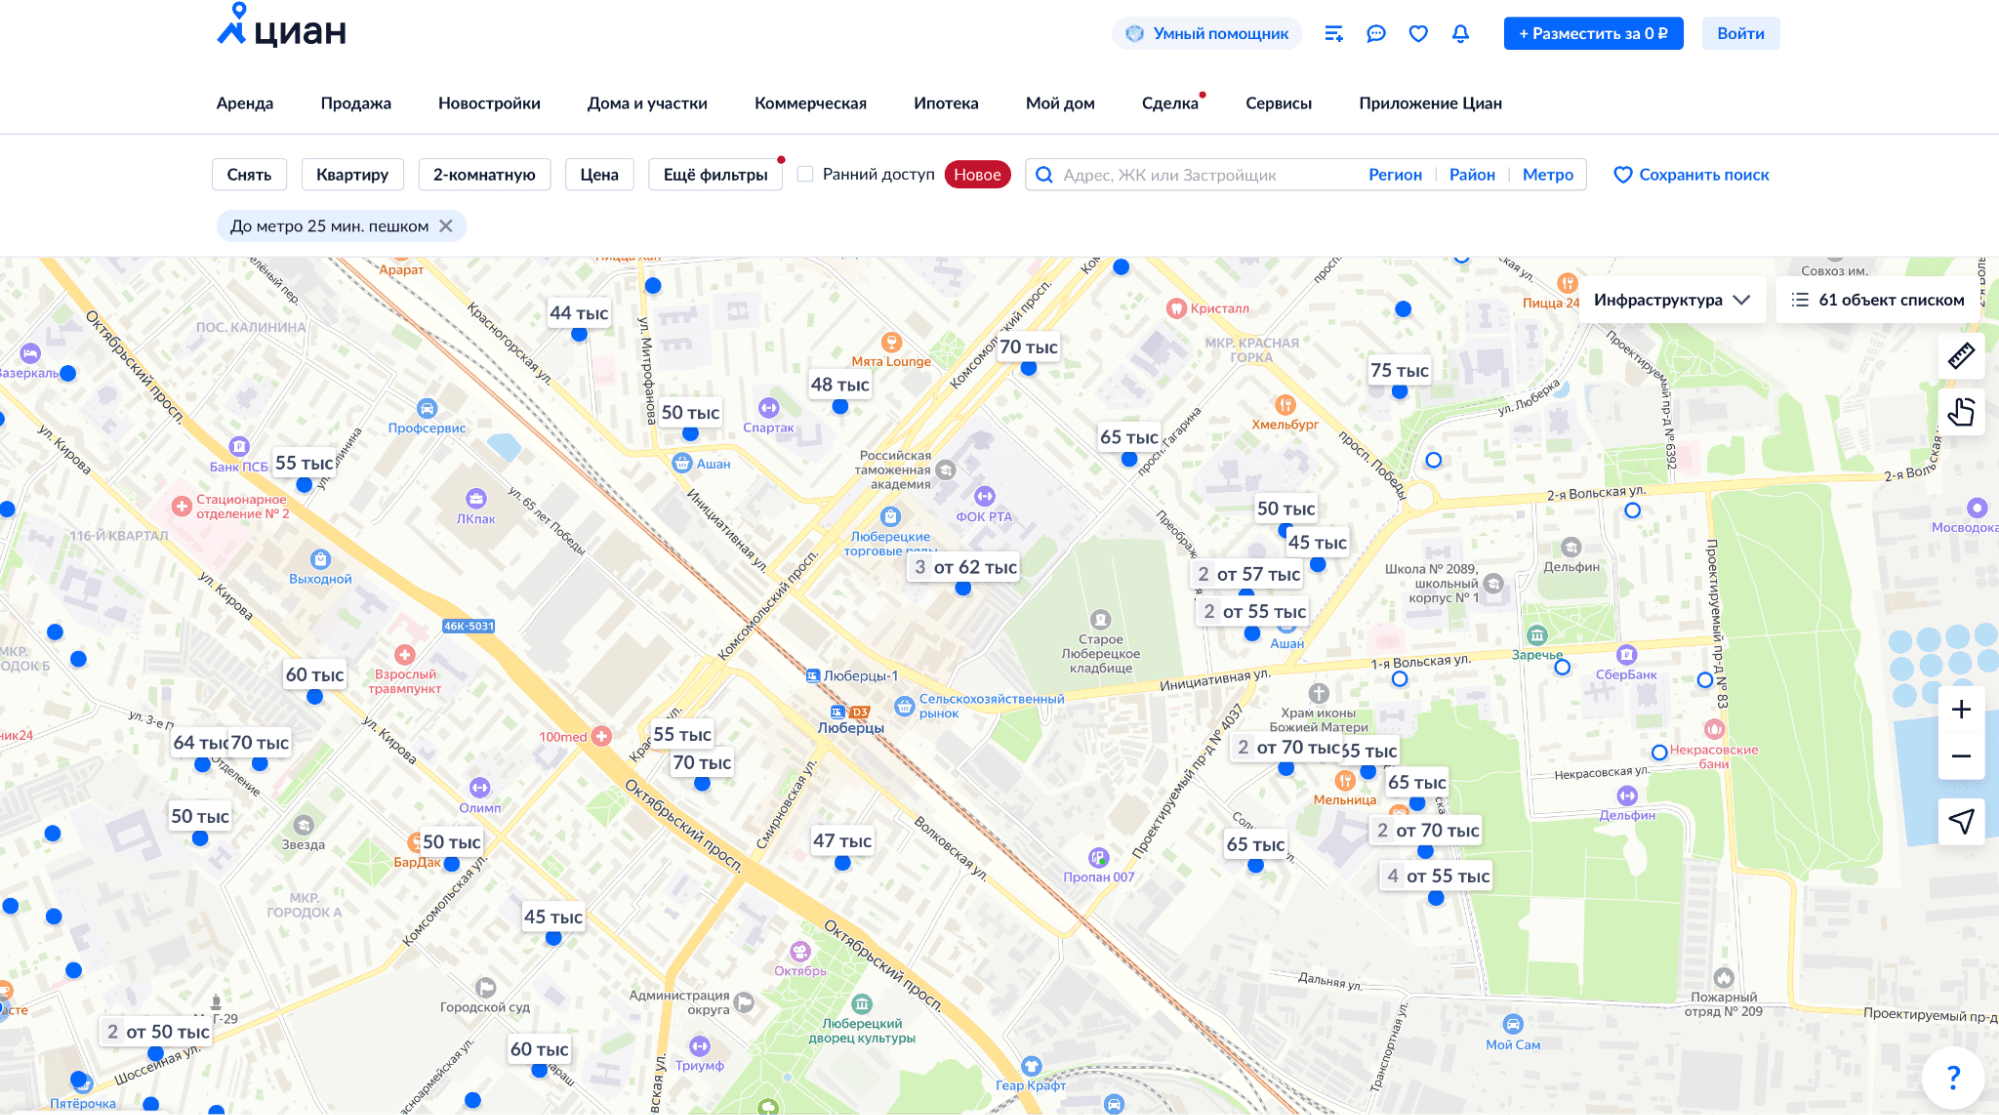Zoom in on the map

pos(1960,709)
